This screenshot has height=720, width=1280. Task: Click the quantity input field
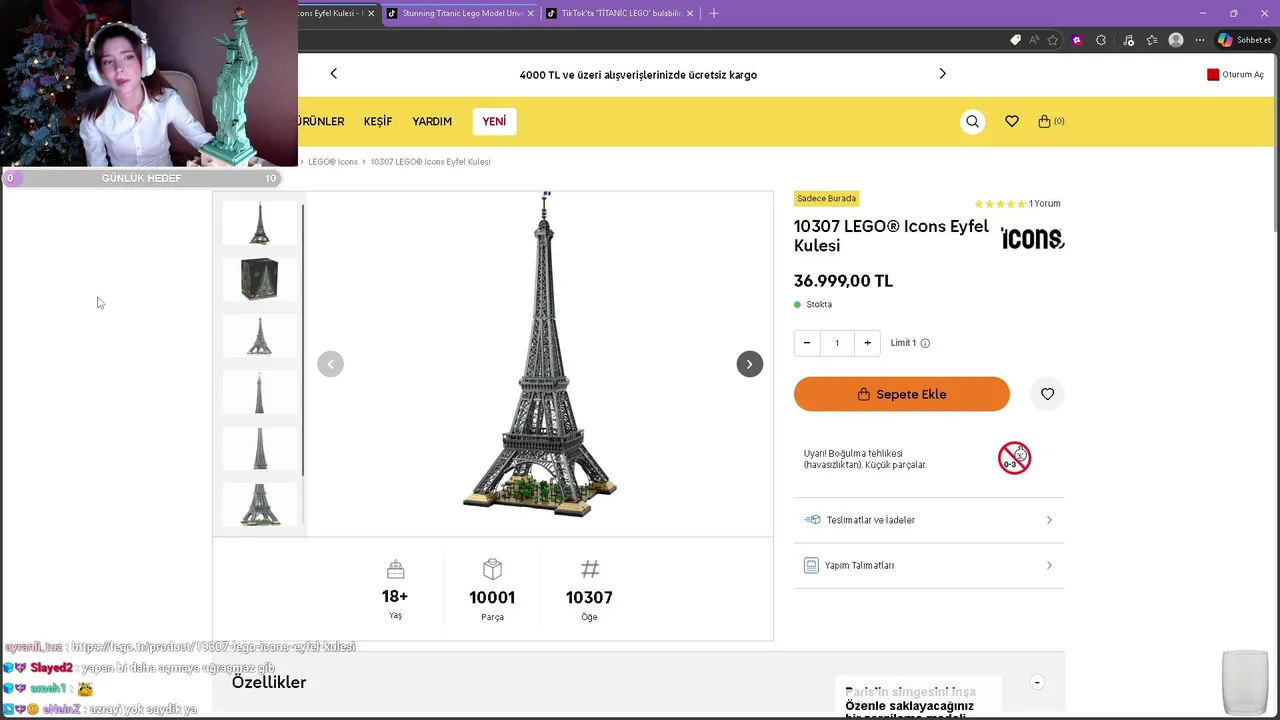coord(837,343)
